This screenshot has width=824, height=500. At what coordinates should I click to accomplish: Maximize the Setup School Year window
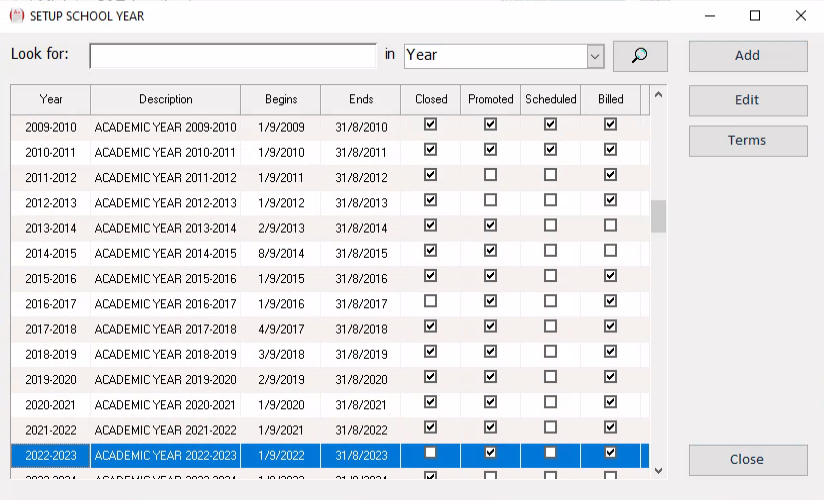point(755,16)
